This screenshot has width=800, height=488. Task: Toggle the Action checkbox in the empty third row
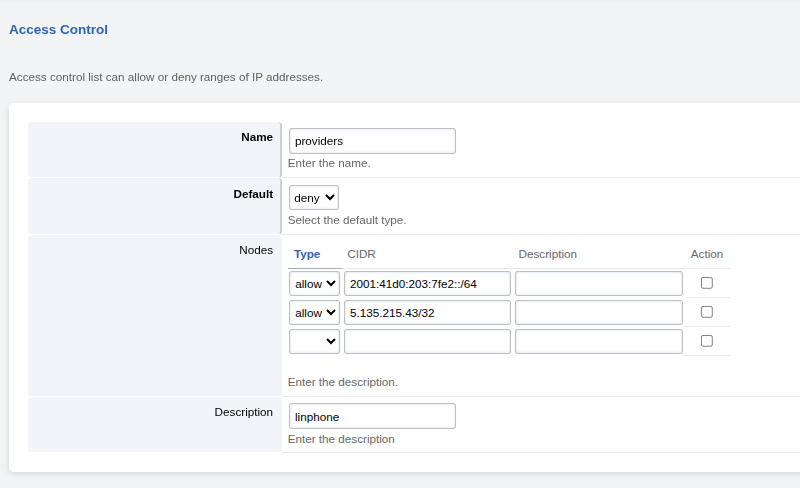(707, 341)
